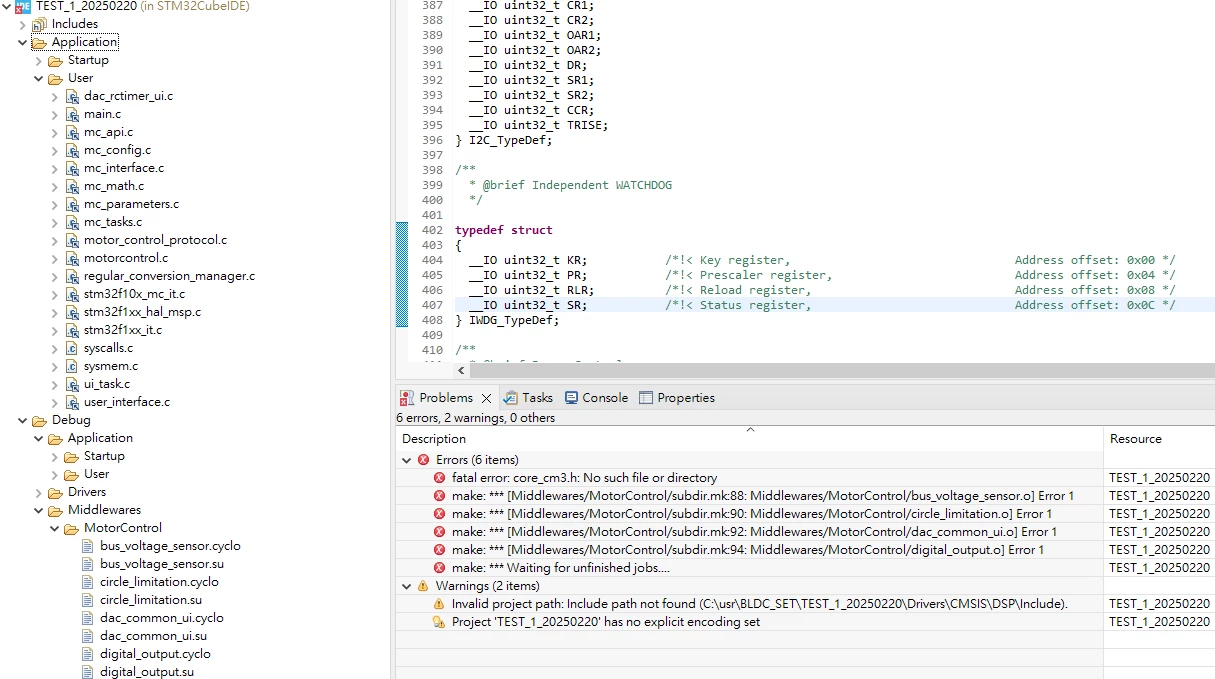Select the user_interface.c file
The image size is (1215, 679).
[x=127, y=402]
